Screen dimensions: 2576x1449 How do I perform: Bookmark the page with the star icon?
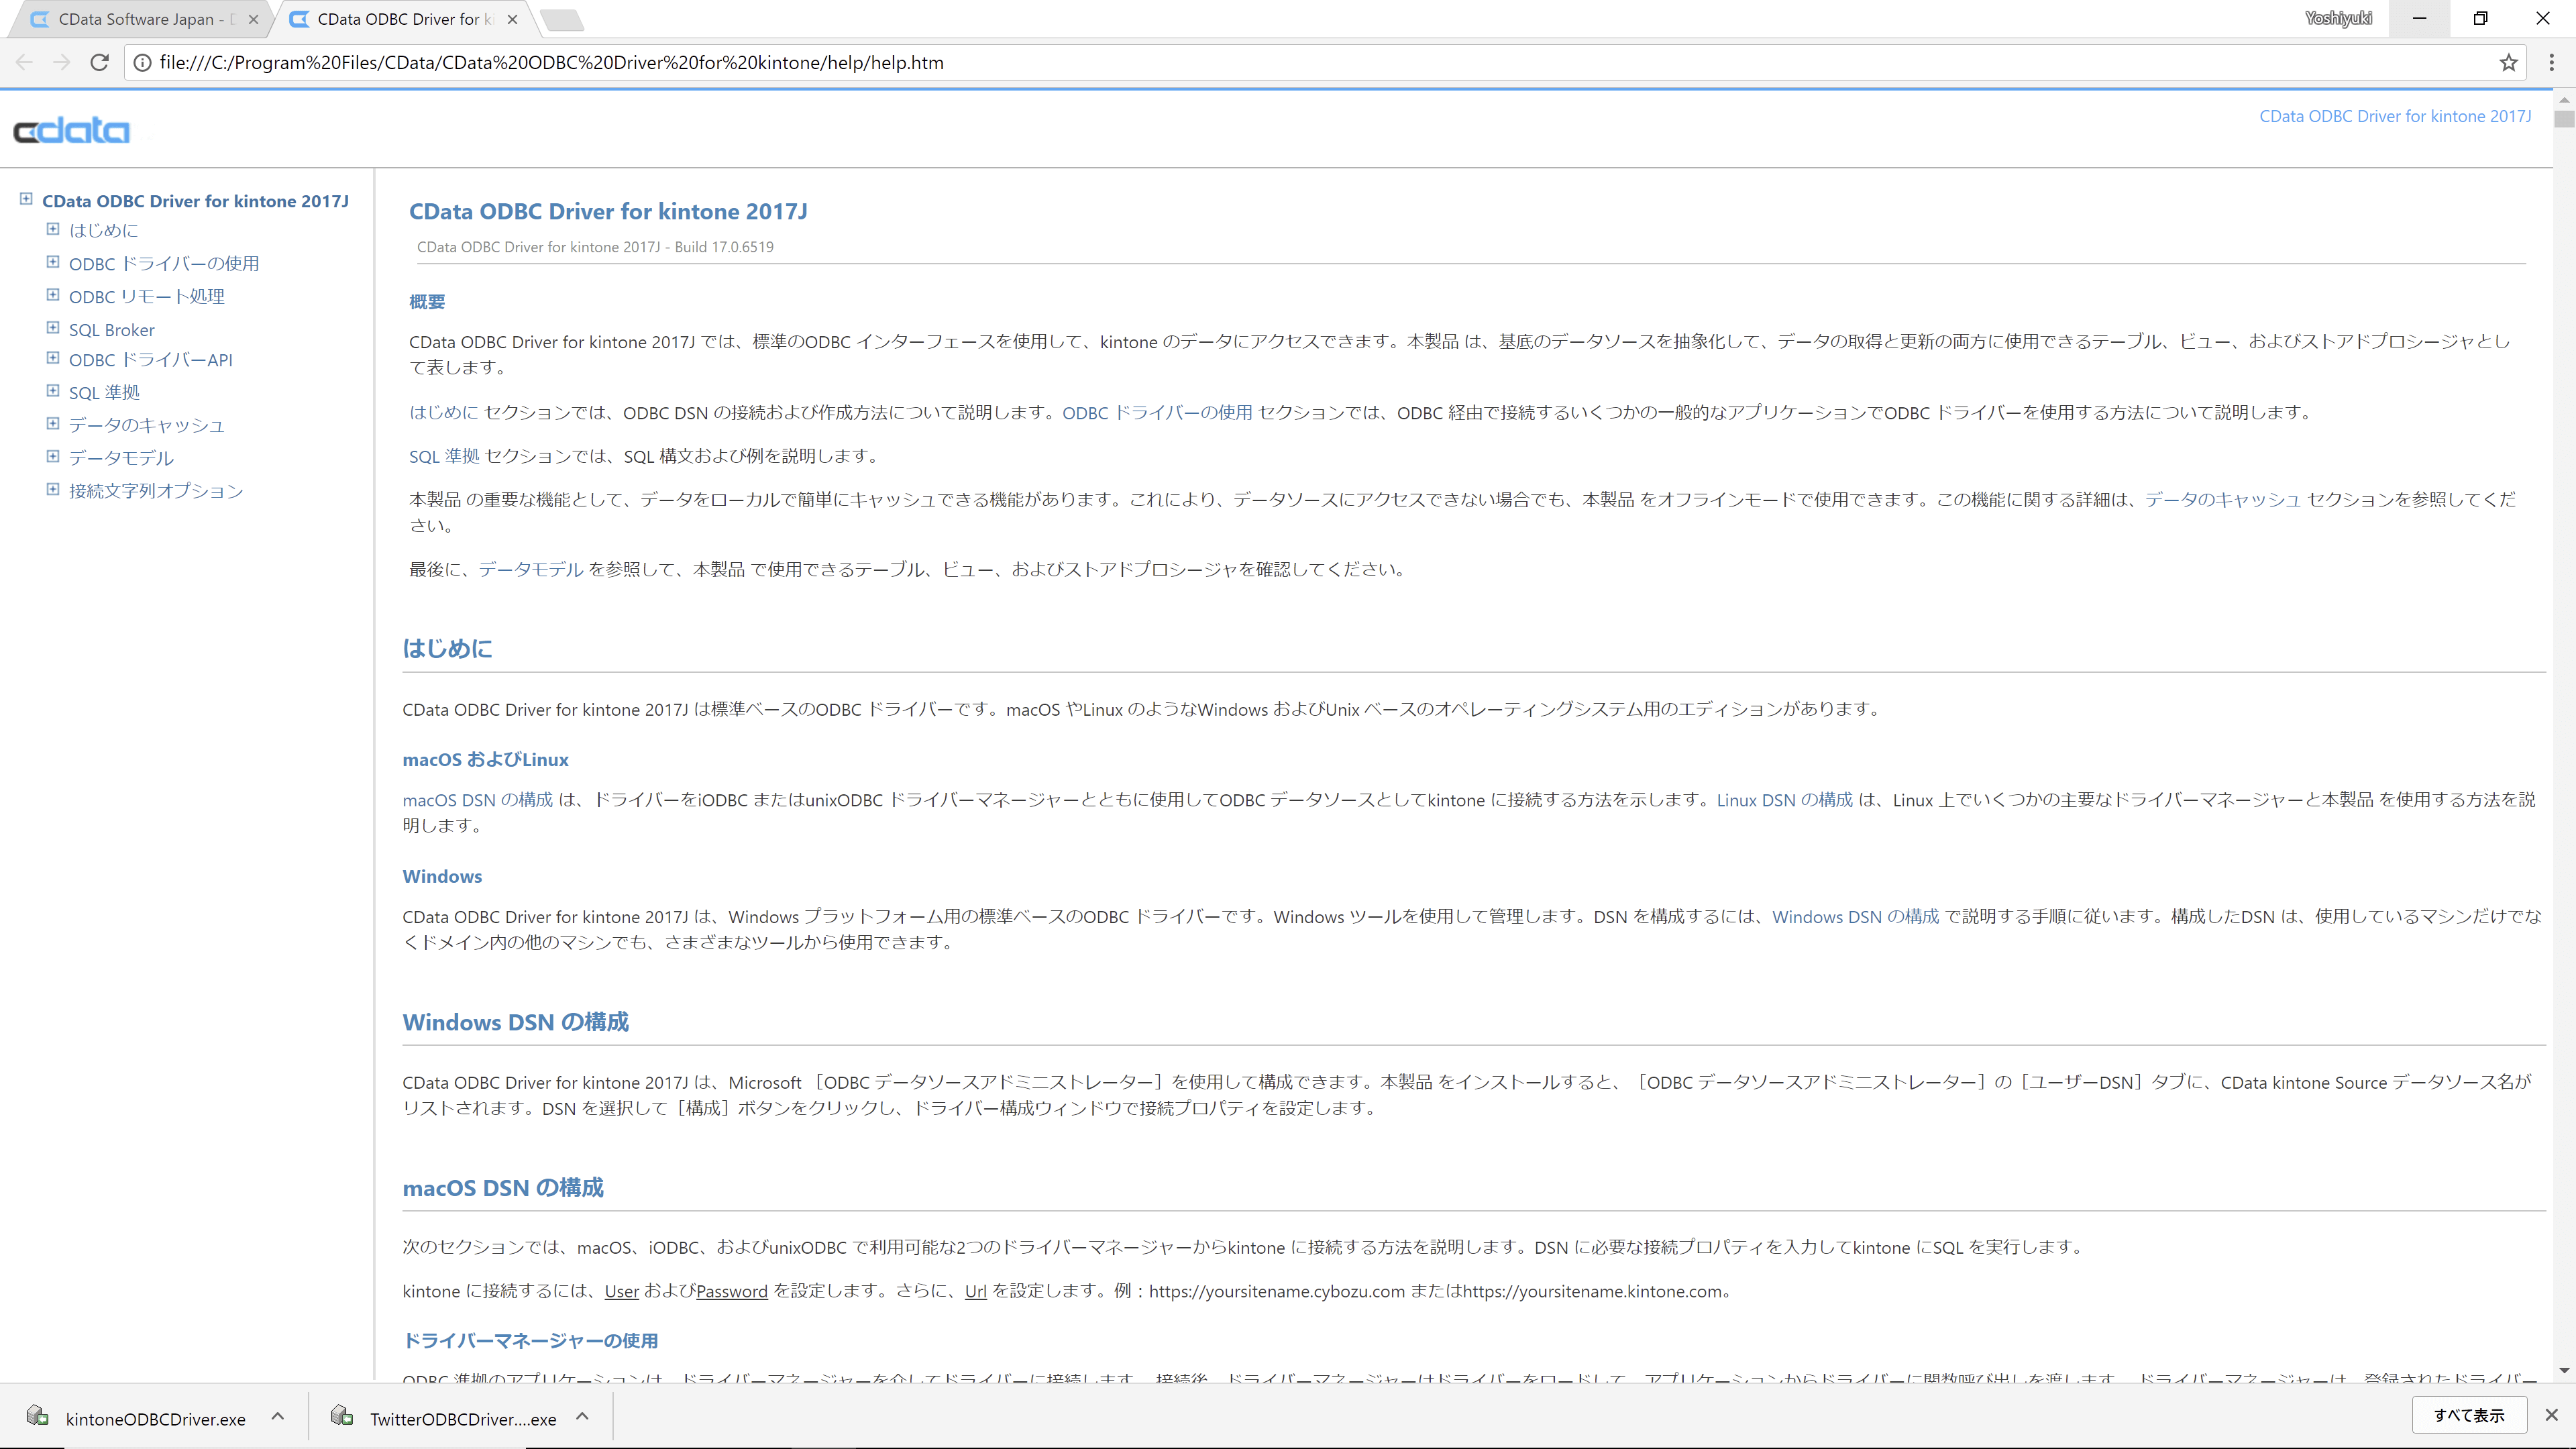click(2508, 62)
